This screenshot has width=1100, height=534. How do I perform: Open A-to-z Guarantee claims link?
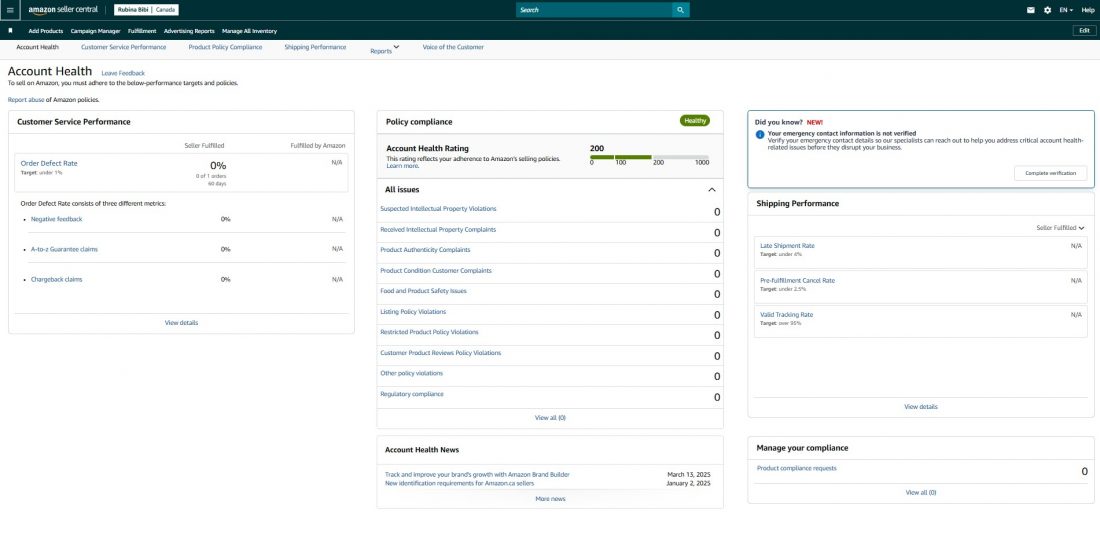coord(64,249)
